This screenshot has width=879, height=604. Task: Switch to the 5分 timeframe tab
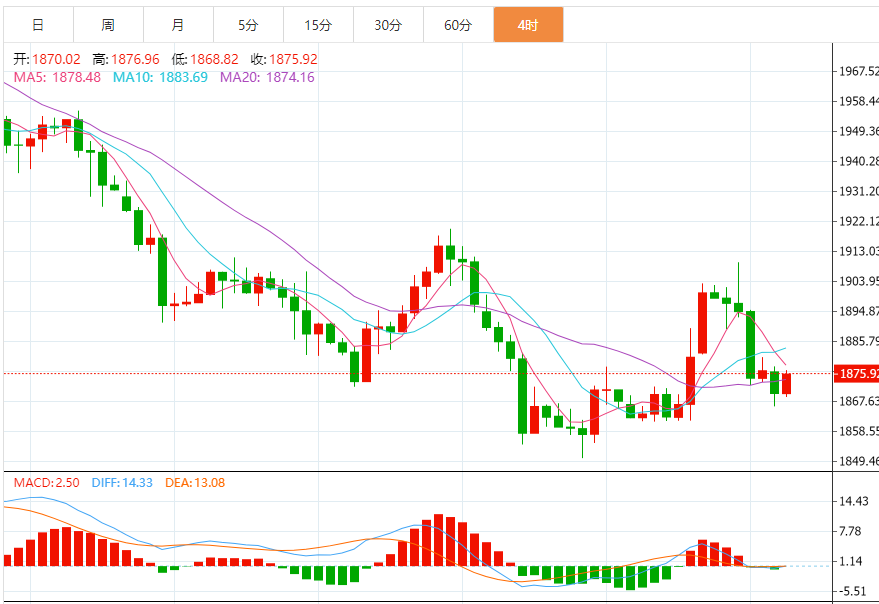(248, 25)
